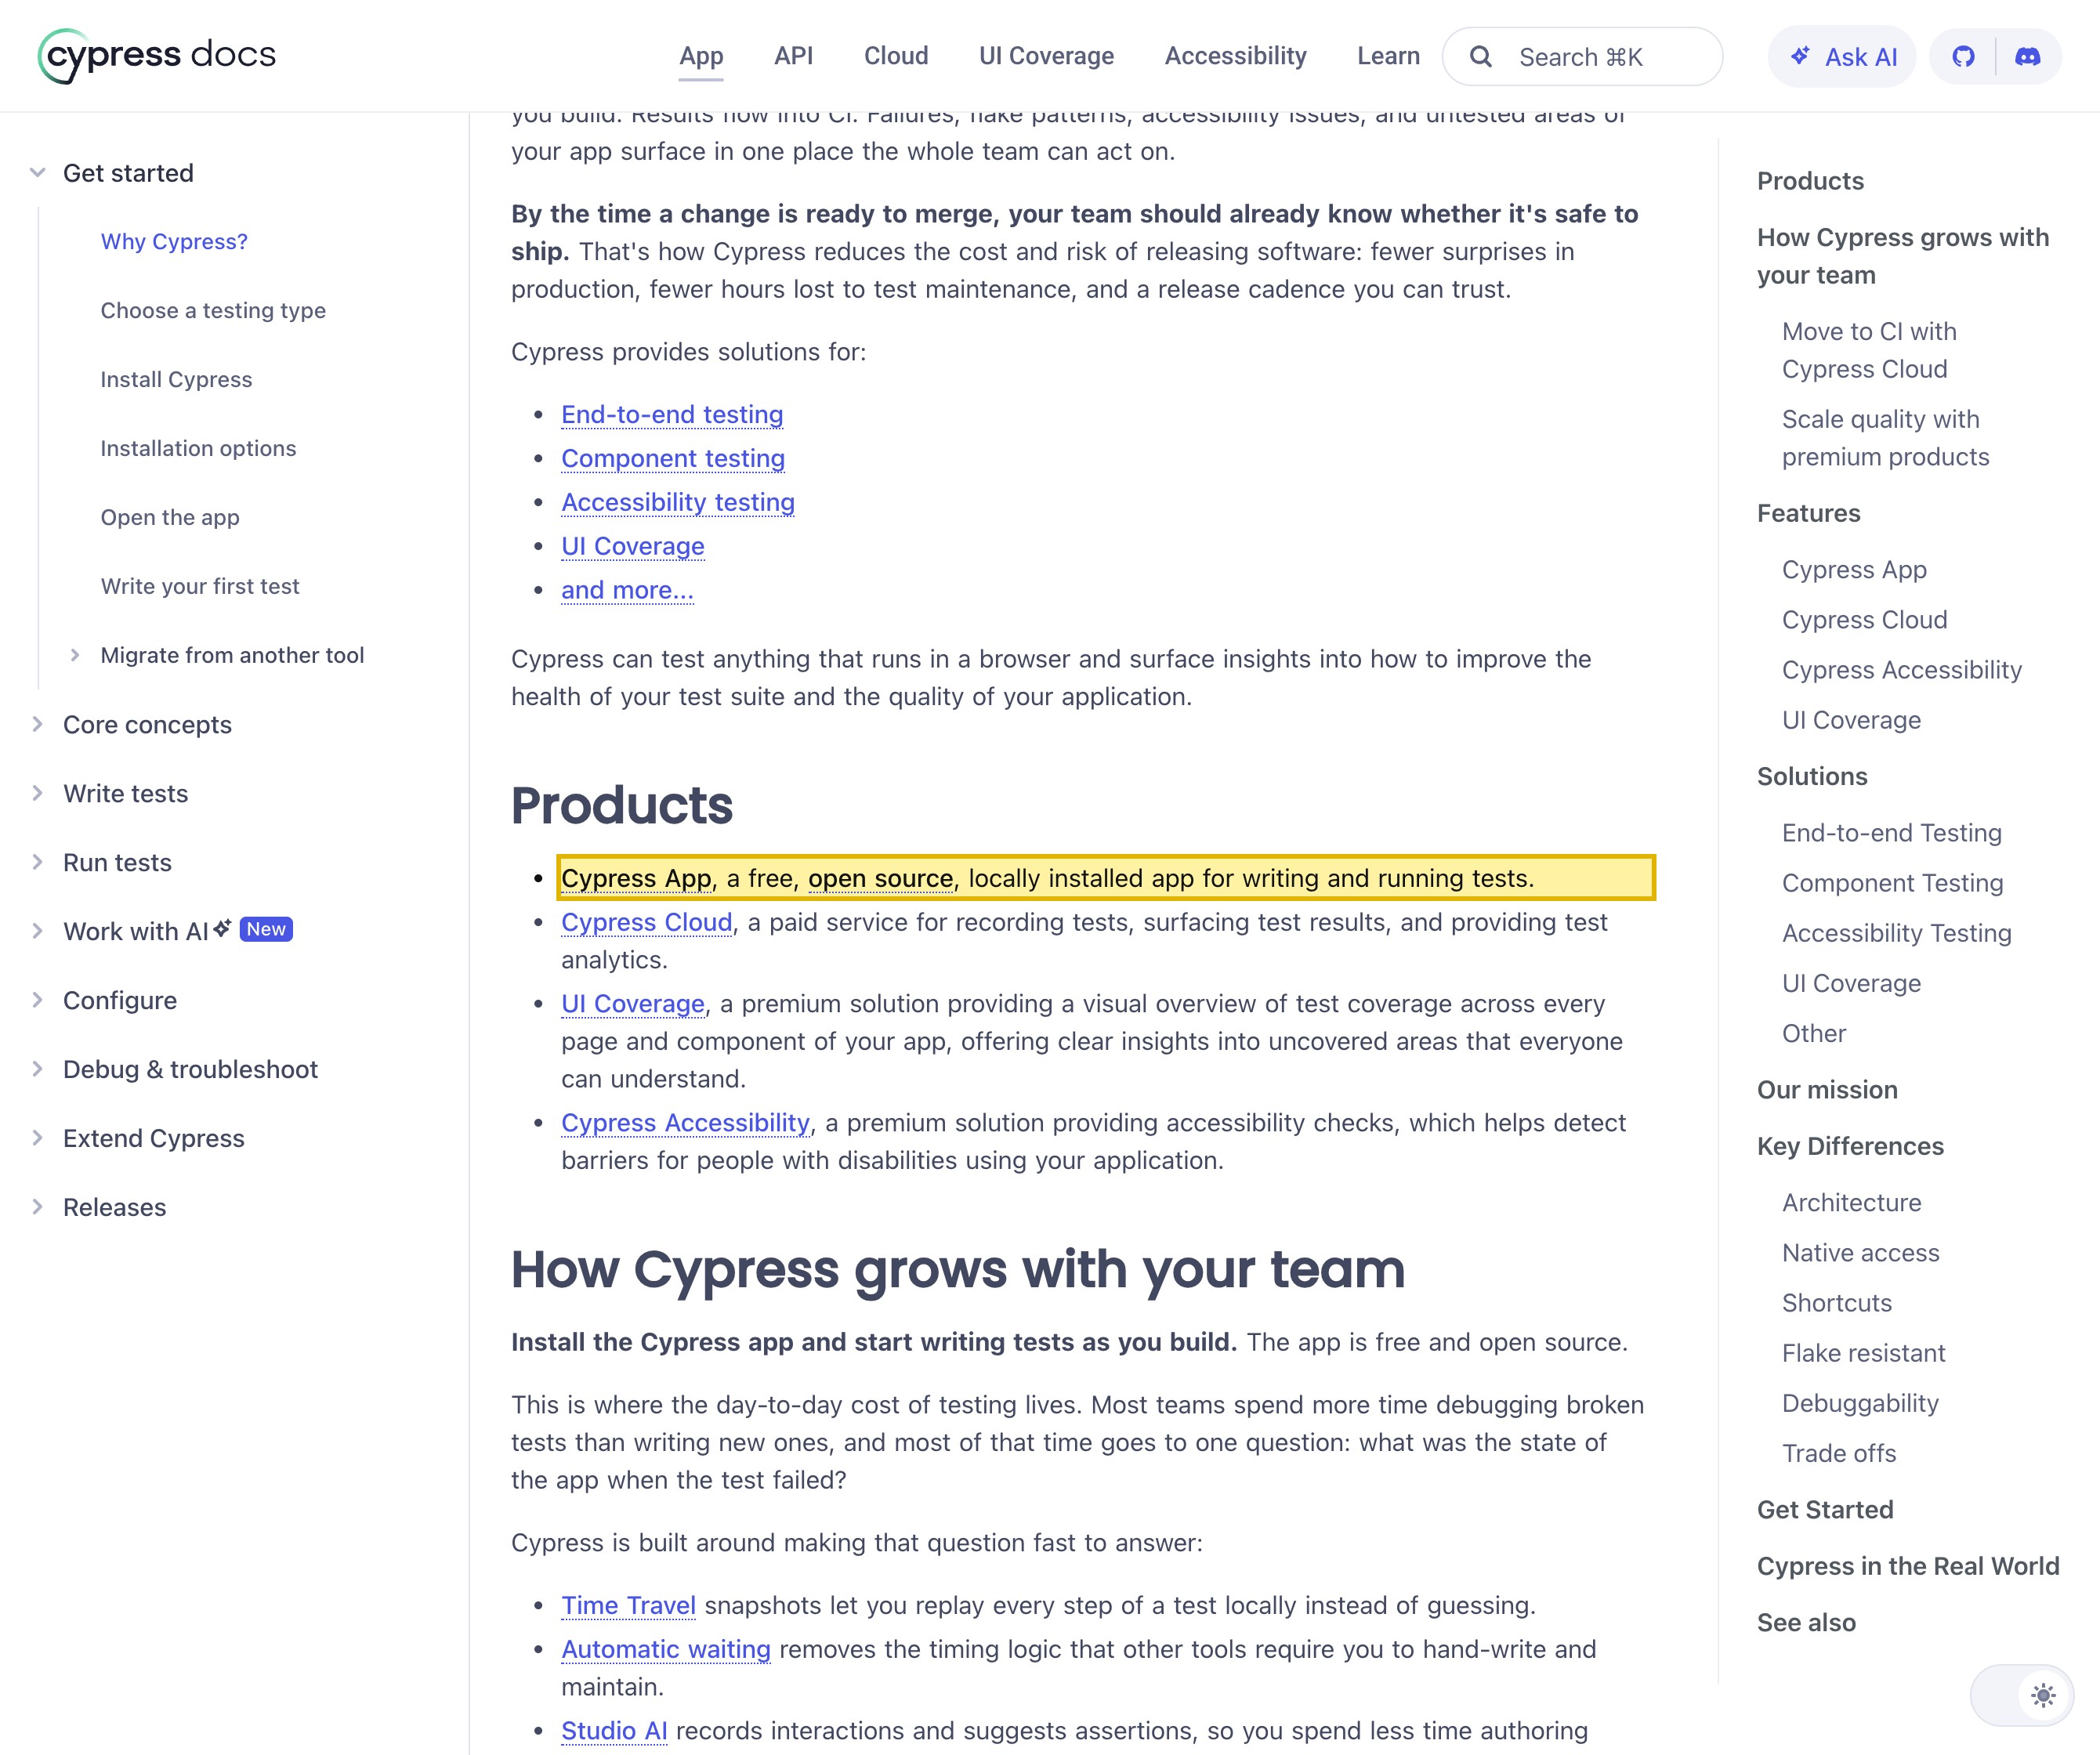
Task: Jump to Flake resistant in contents
Action: 1863,1353
